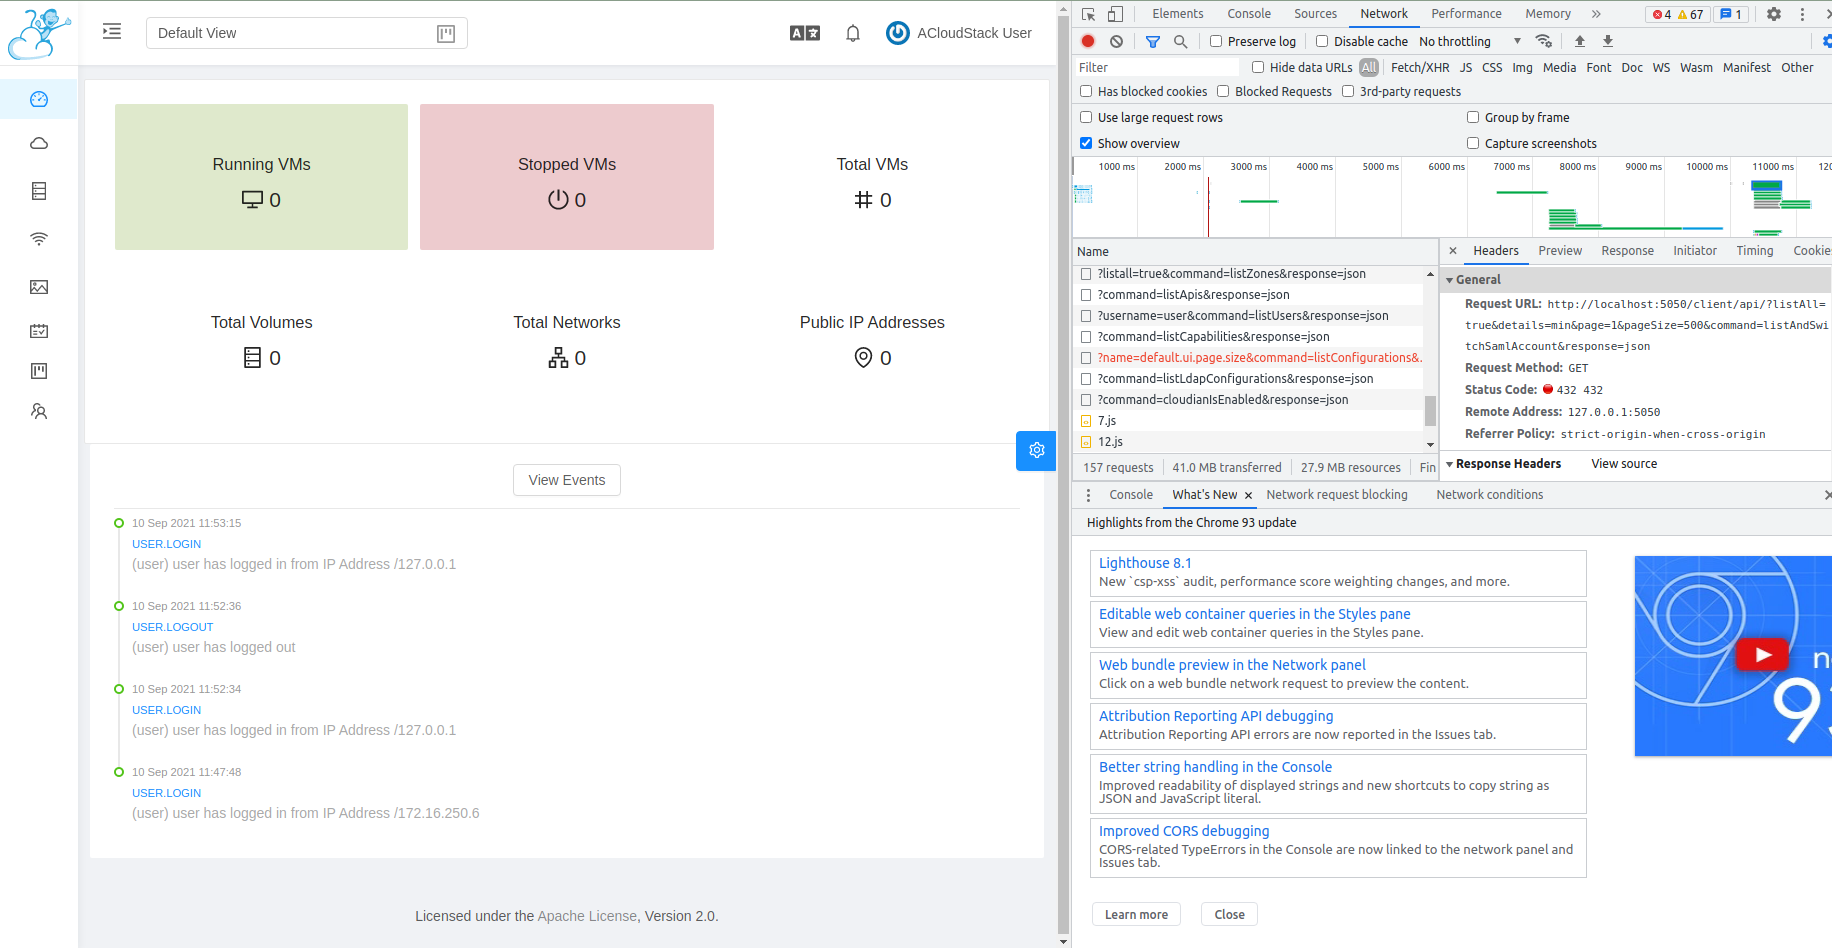Viewport: 1832px width, 948px height.
Task: Export HAR file with download arrow
Action: point(1608,41)
